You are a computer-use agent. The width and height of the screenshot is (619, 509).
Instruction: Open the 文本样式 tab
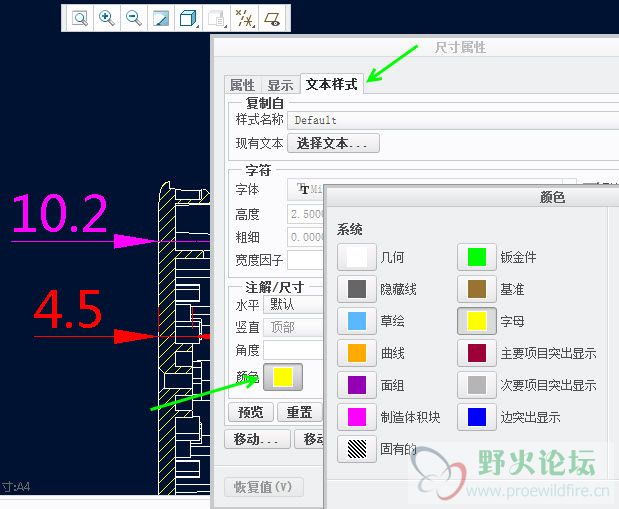coord(332,84)
